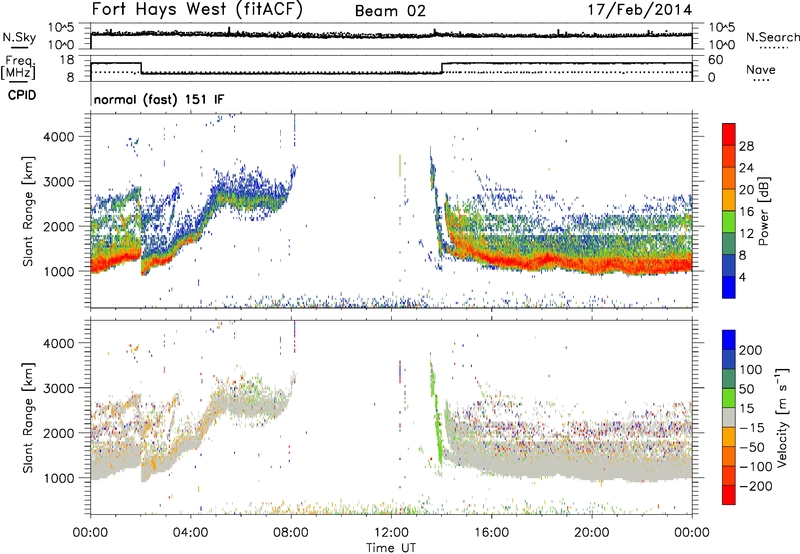The width and height of the screenshot is (800, 554).
Task: Click the date '17/Feb/2014'
Action: point(640,10)
